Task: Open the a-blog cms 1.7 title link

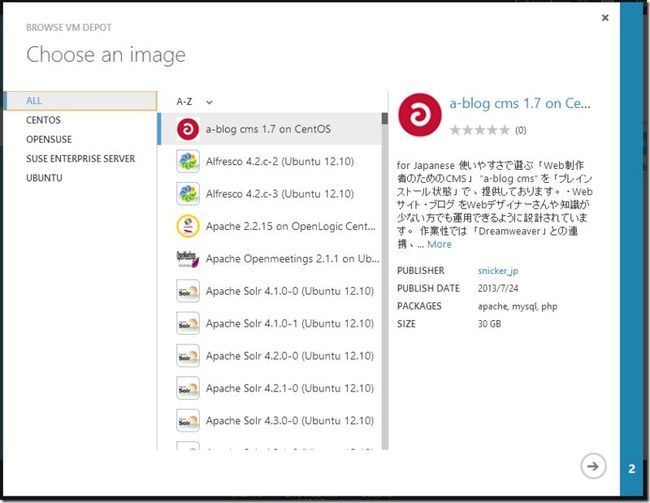Action: pos(520,103)
